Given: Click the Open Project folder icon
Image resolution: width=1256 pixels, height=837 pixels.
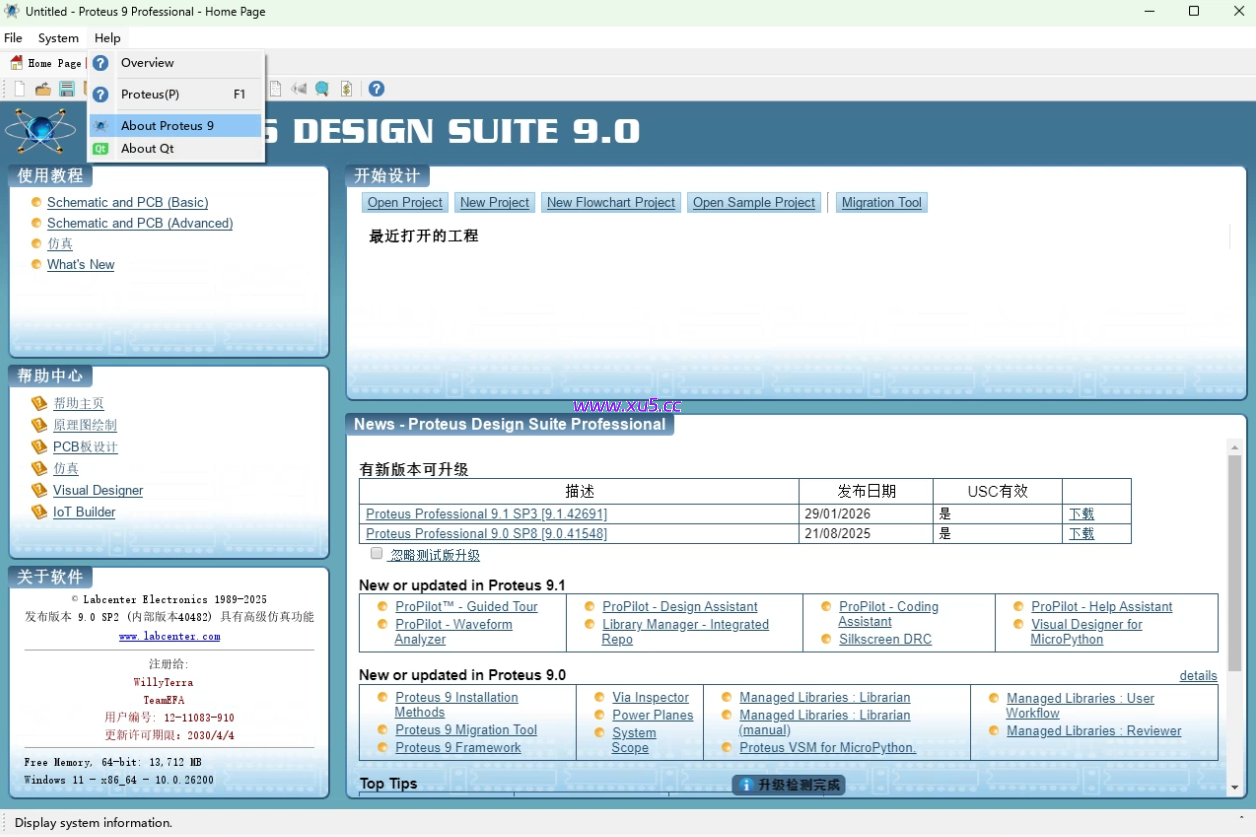Looking at the screenshot, I should [43, 89].
